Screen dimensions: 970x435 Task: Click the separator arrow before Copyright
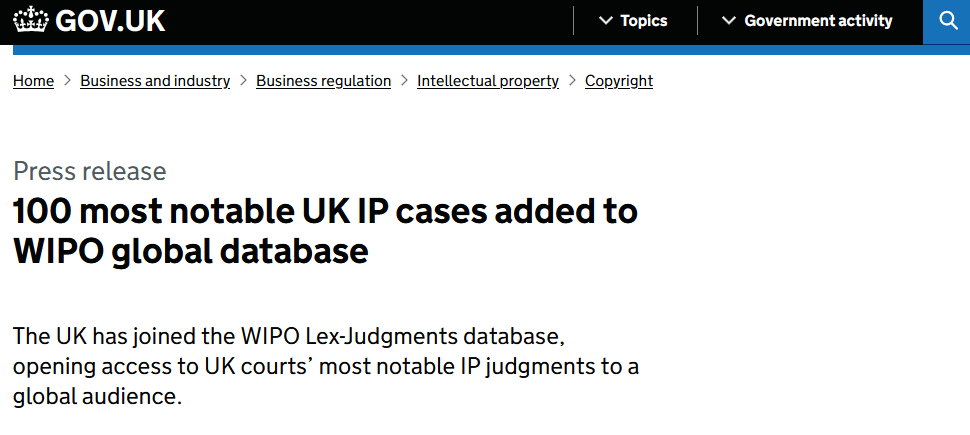pos(572,81)
